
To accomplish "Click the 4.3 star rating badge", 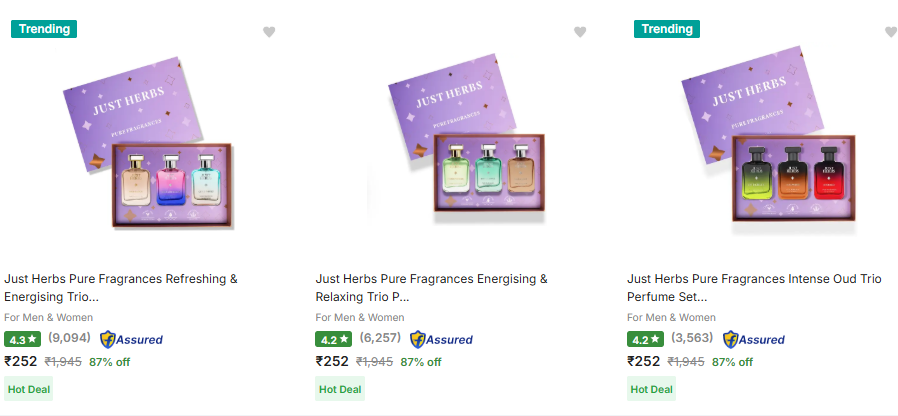I will 22,339.
